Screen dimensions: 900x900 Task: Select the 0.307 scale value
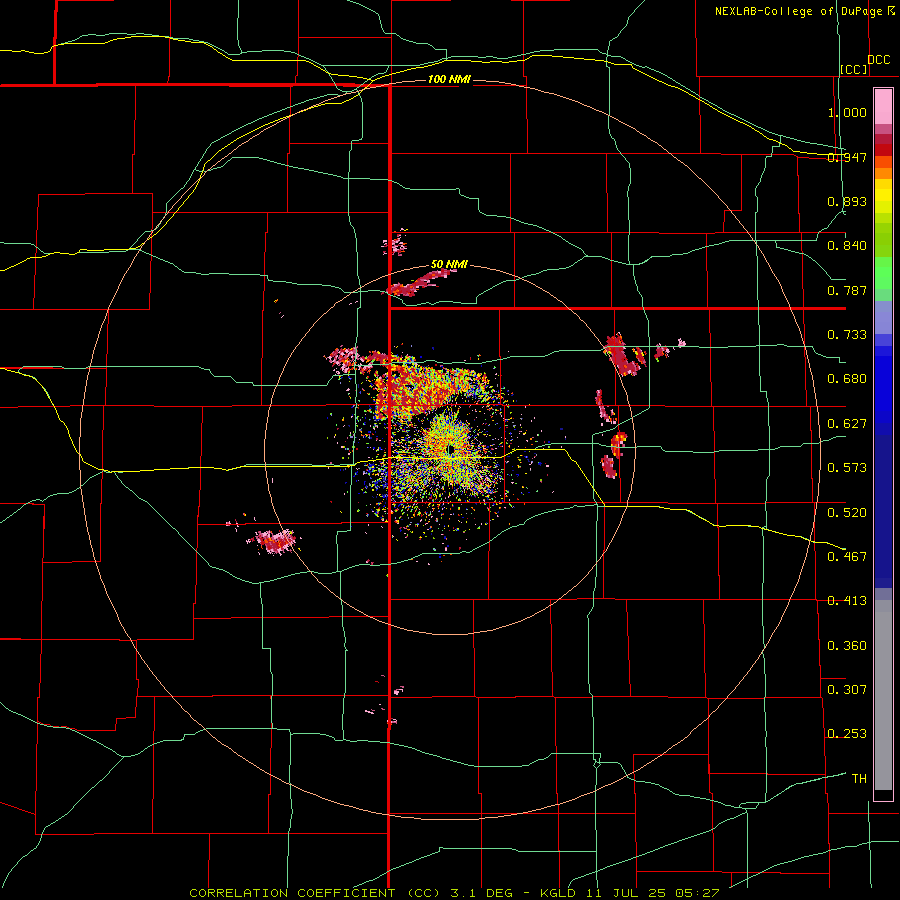(847, 689)
